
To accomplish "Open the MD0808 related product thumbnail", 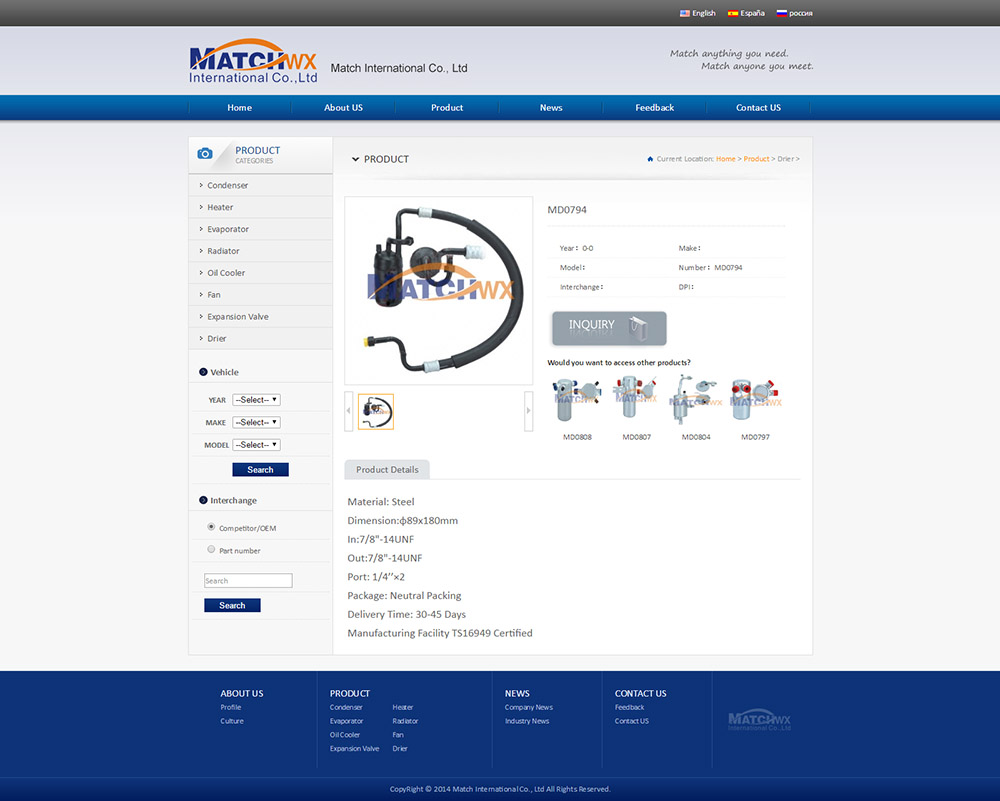I will 577,401.
